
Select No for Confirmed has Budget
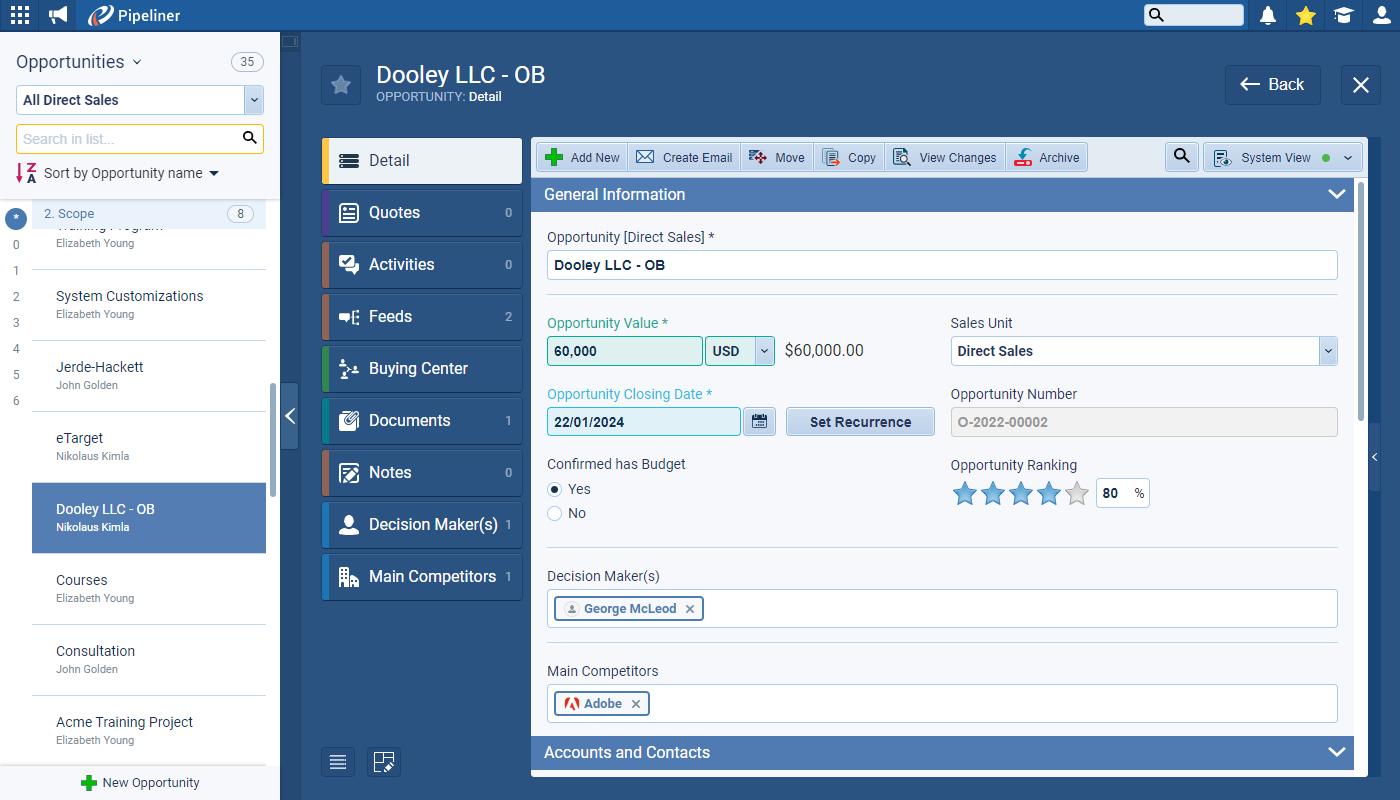(555, 513)
